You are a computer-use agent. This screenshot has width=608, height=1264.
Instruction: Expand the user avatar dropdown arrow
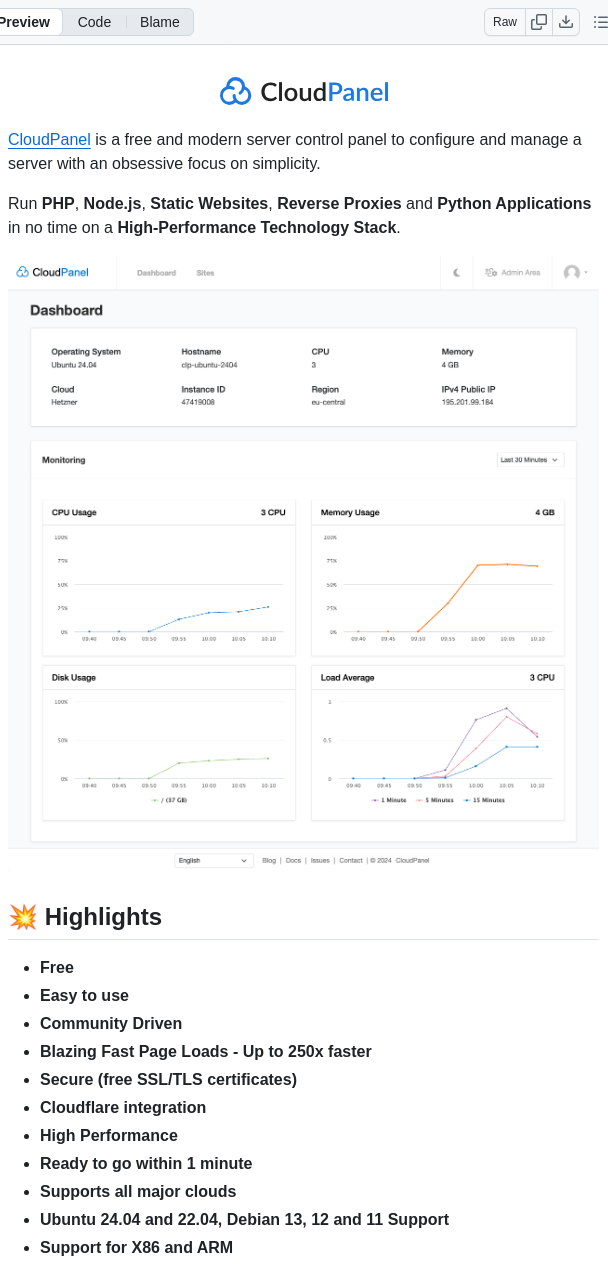[587, 272]
